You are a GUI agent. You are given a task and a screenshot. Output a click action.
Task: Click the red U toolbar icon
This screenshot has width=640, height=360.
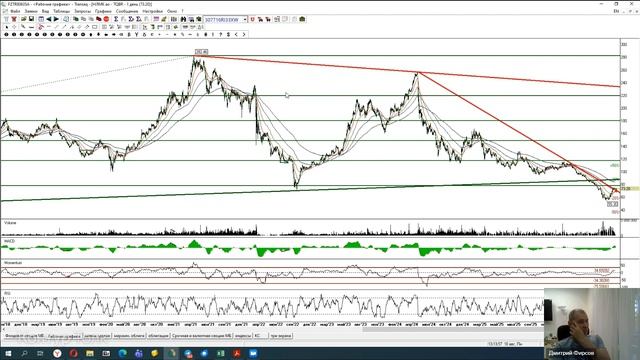coord(252,19)
